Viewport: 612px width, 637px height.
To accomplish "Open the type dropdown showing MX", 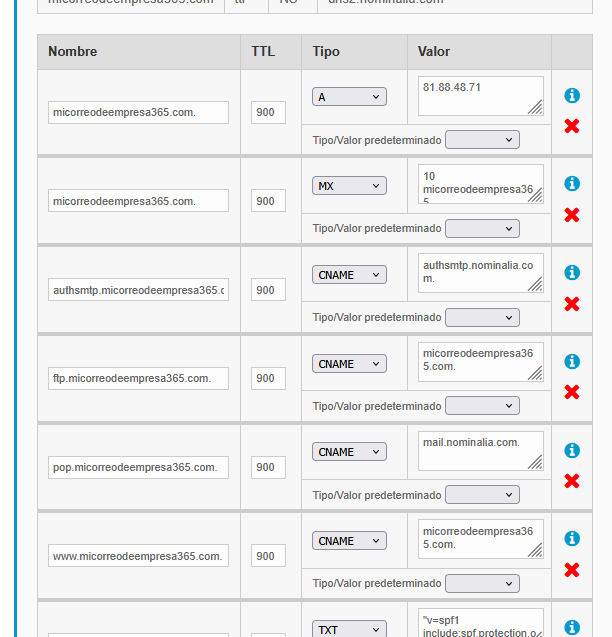I will click(349, 186).
